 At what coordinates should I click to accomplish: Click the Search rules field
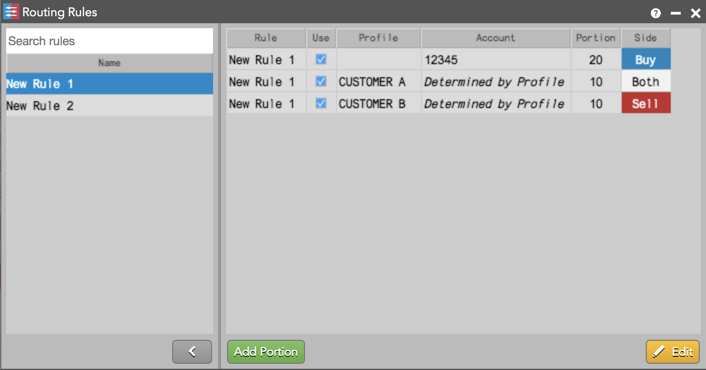click(x=109, y=41)
